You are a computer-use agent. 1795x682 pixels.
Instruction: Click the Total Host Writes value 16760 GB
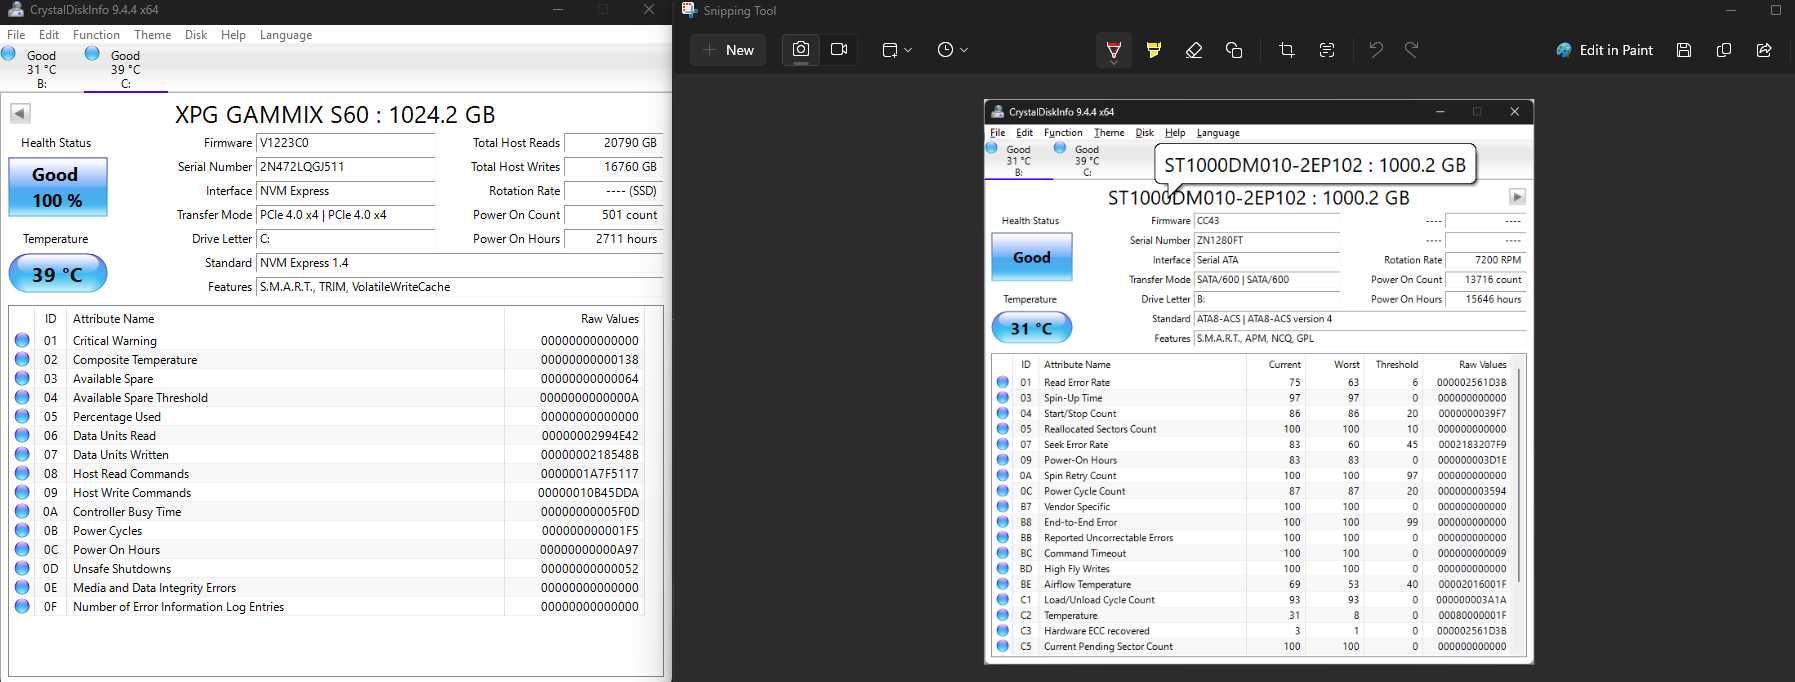coord(613,167)
